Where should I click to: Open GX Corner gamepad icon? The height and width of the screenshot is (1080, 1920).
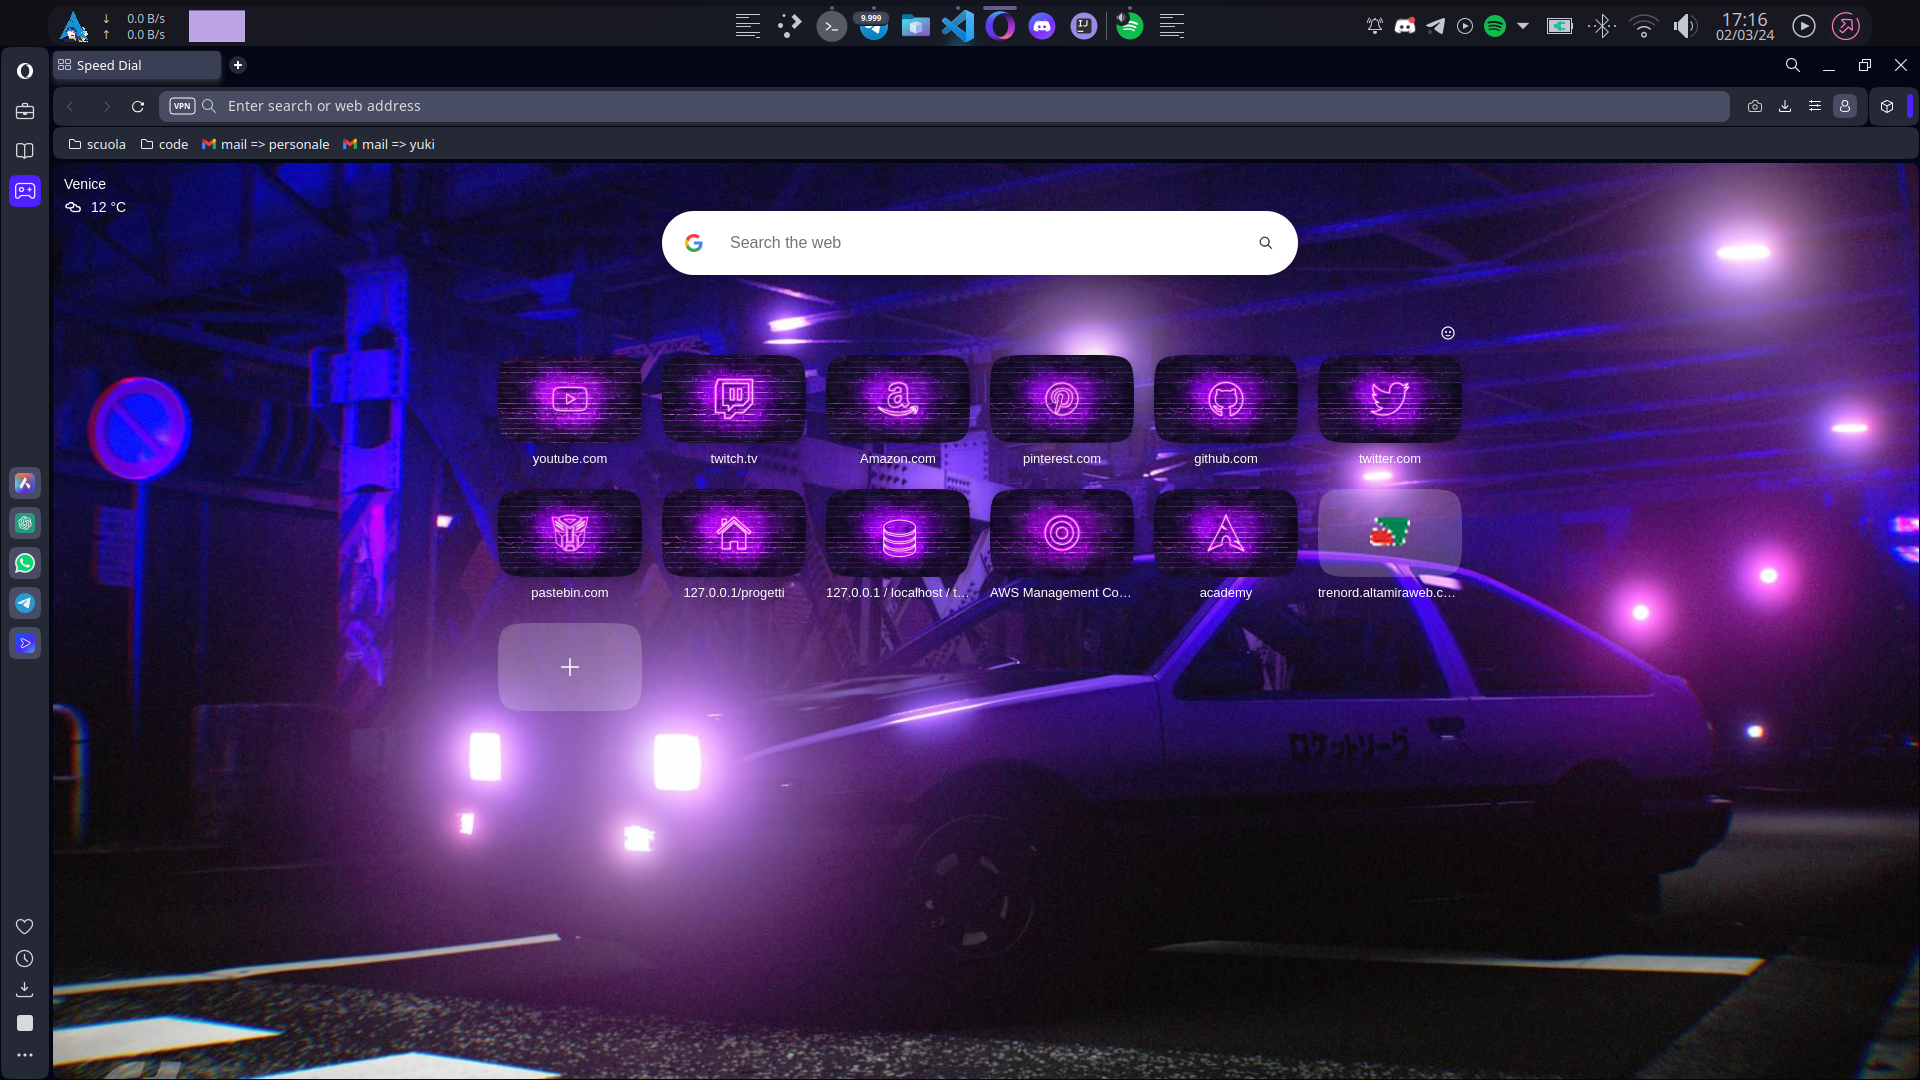[25, 191]
